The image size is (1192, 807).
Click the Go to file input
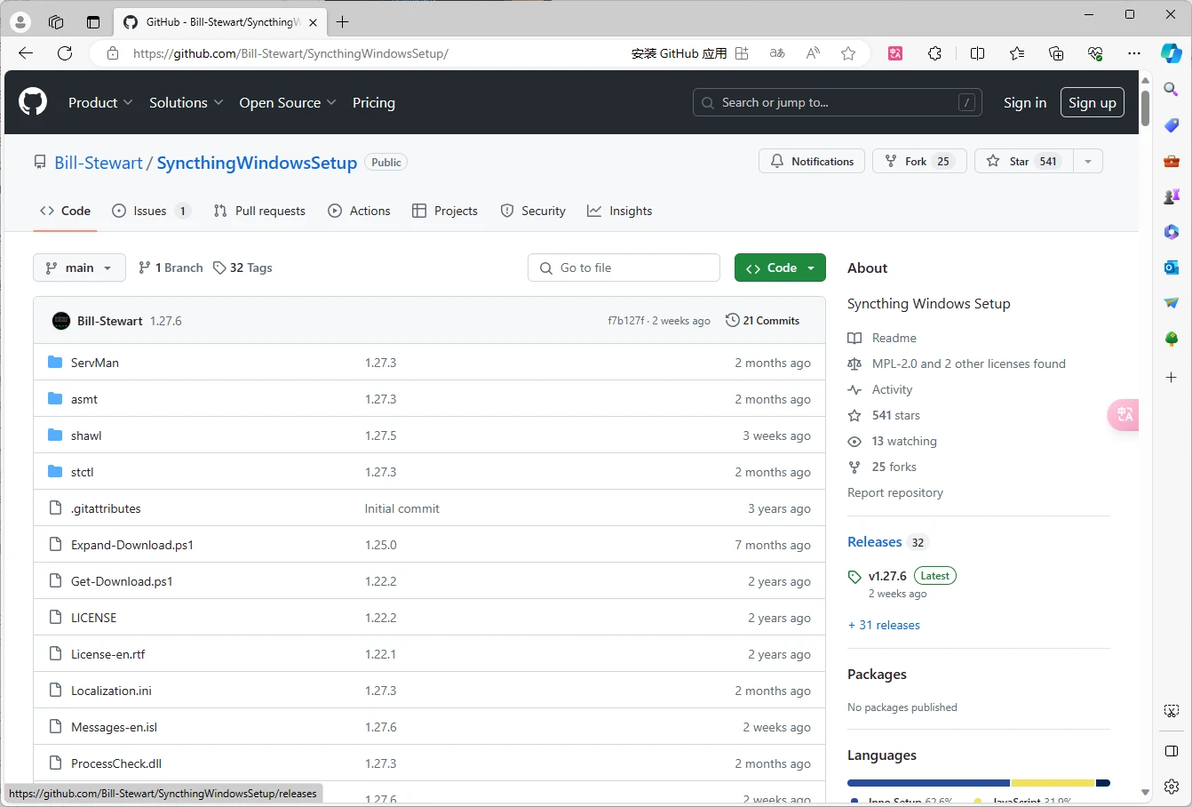[x=623, y=267]
